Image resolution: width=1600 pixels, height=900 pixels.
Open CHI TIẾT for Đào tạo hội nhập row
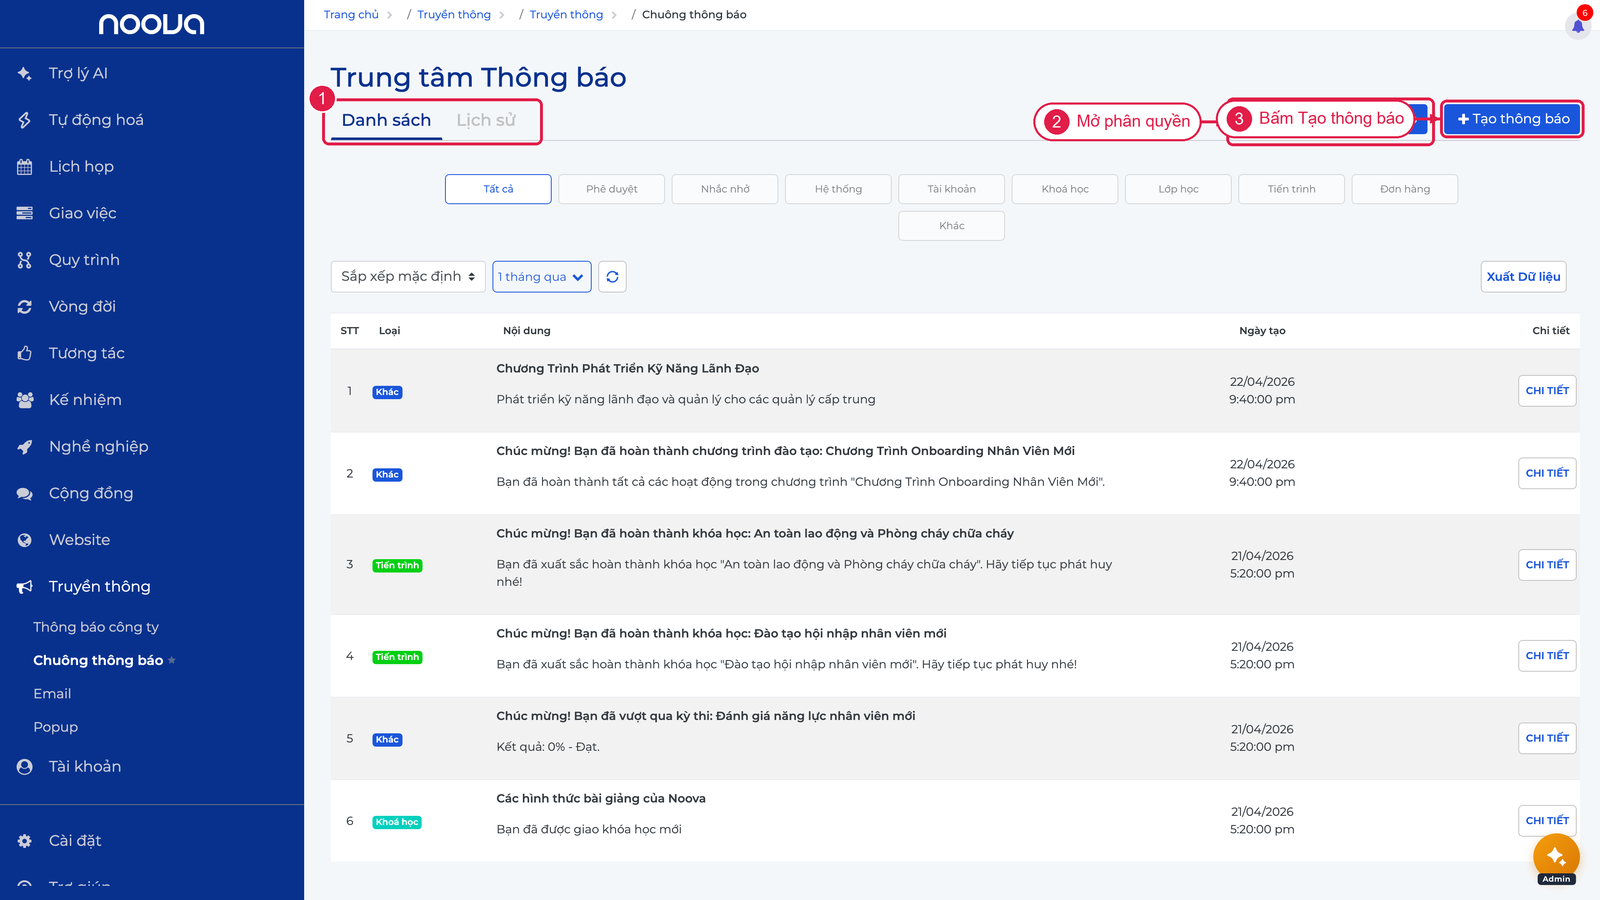coord(1547,656)
